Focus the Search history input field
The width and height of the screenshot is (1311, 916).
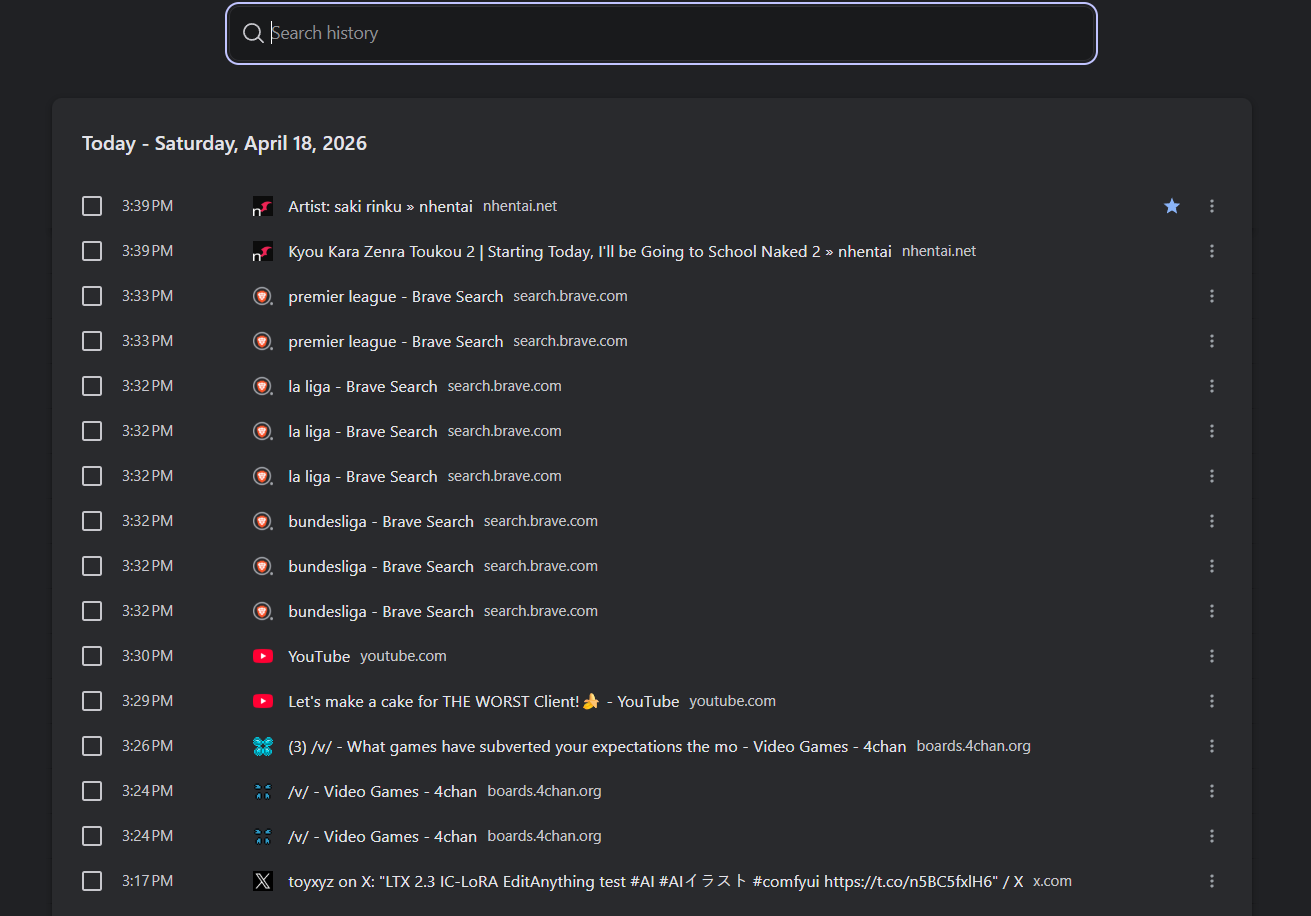point(661,34)
